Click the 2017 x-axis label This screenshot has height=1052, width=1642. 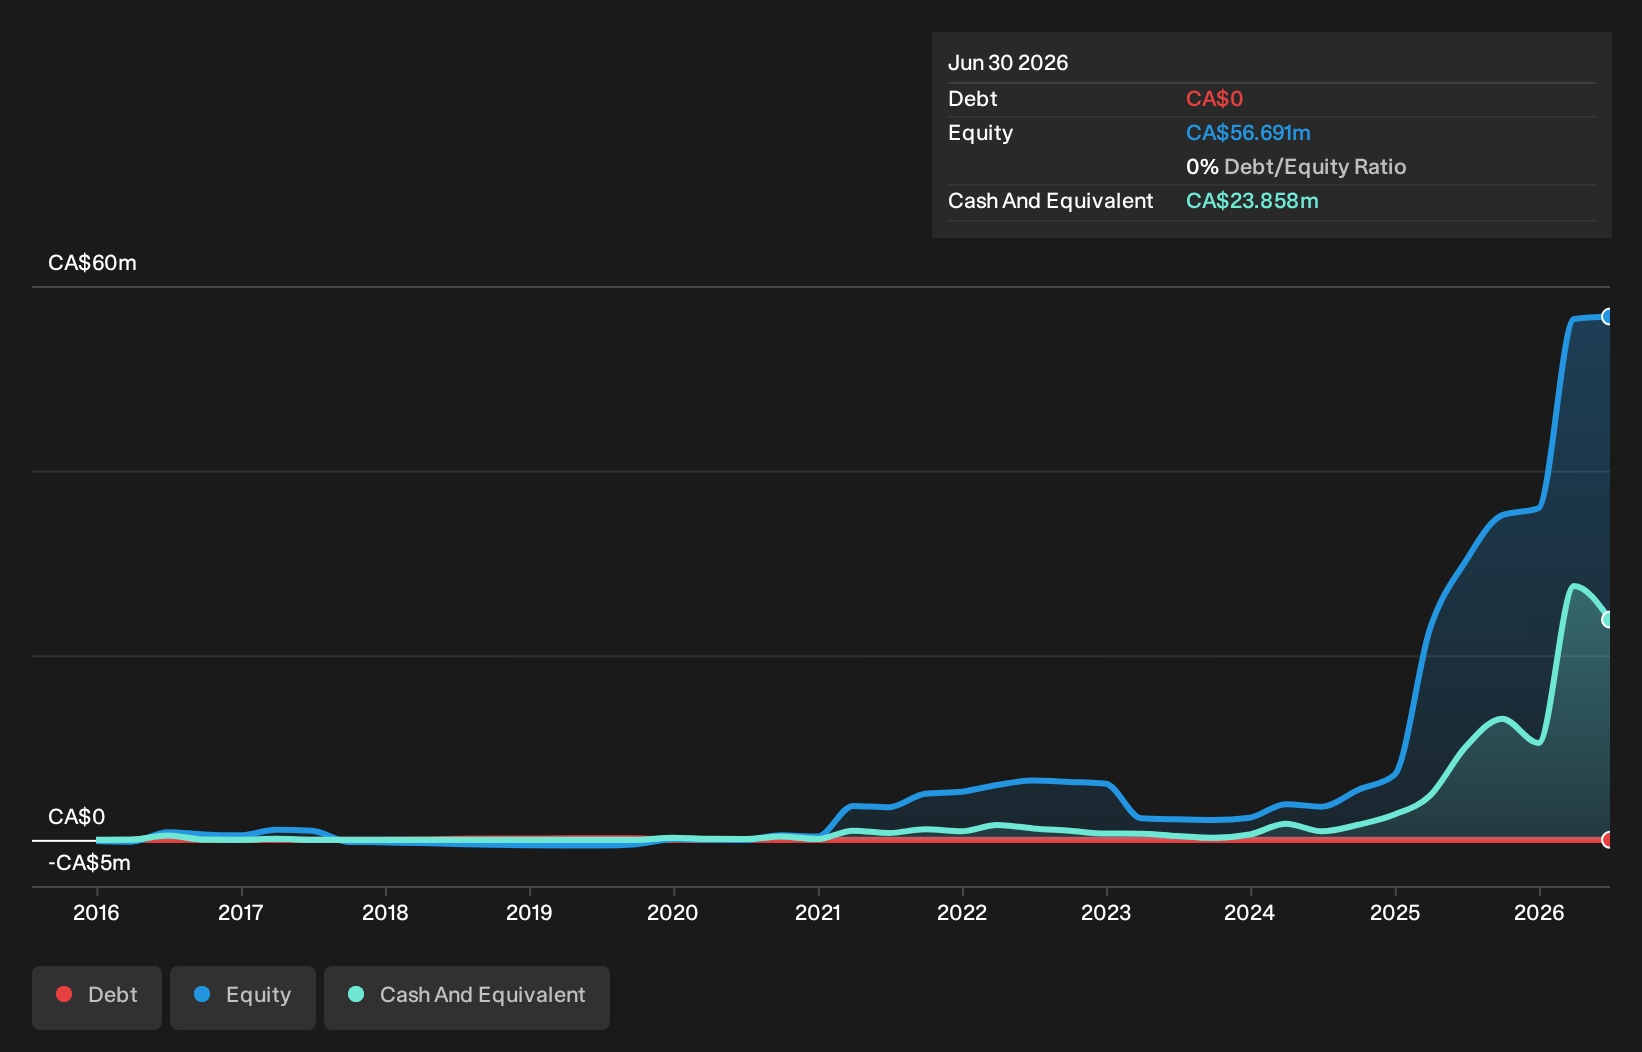(x=241, y=913)
